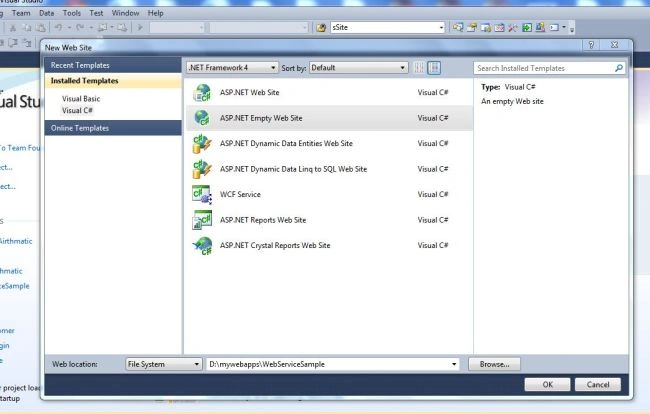Open the Help menu
This screenshot has width=650, height=414.
coord(155,13)
